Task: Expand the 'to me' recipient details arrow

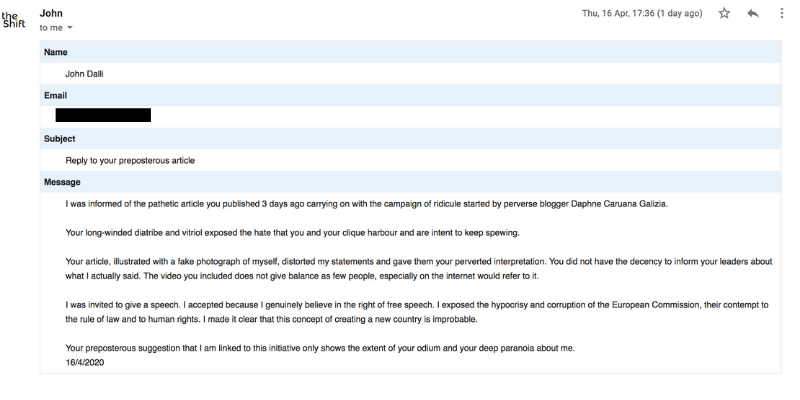Action: [70, 28]
